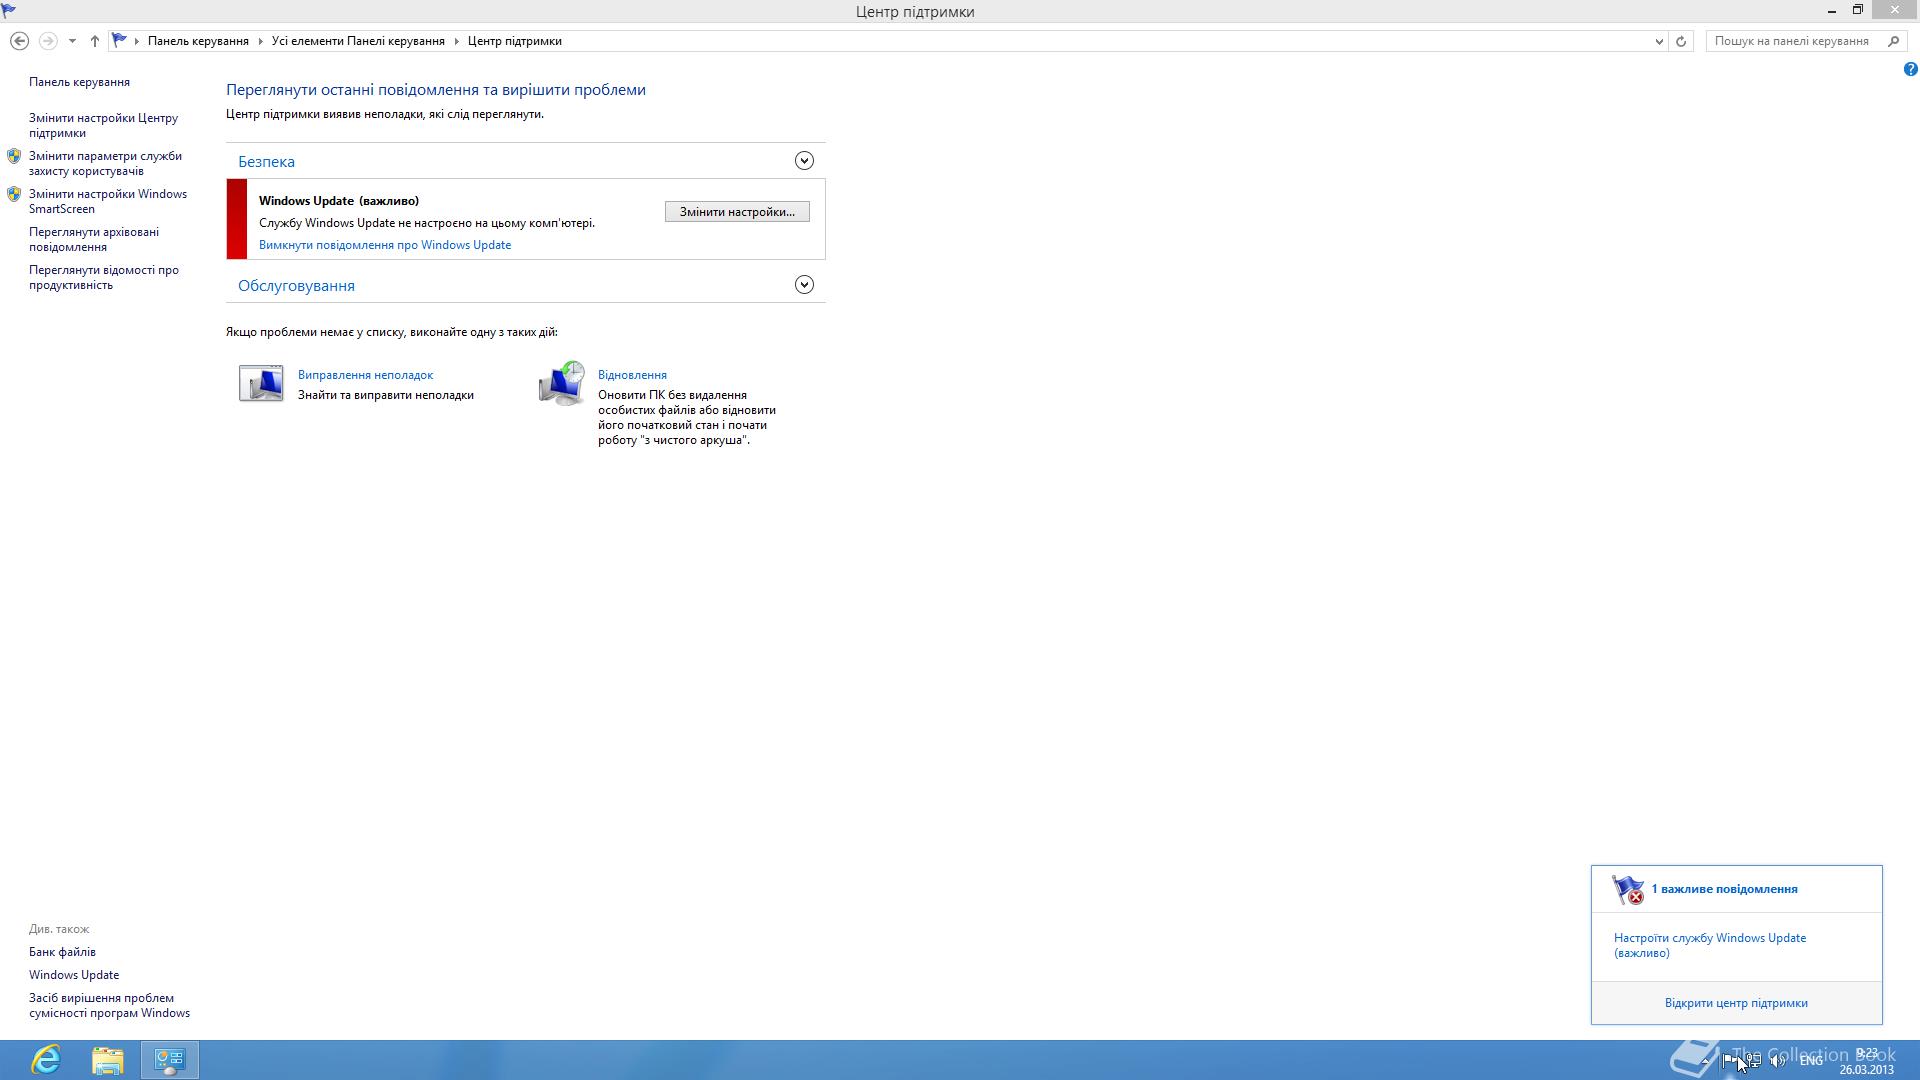Open help with the question mark icon
This screenshot has height=1080, width=1920.
point(1910,69)
